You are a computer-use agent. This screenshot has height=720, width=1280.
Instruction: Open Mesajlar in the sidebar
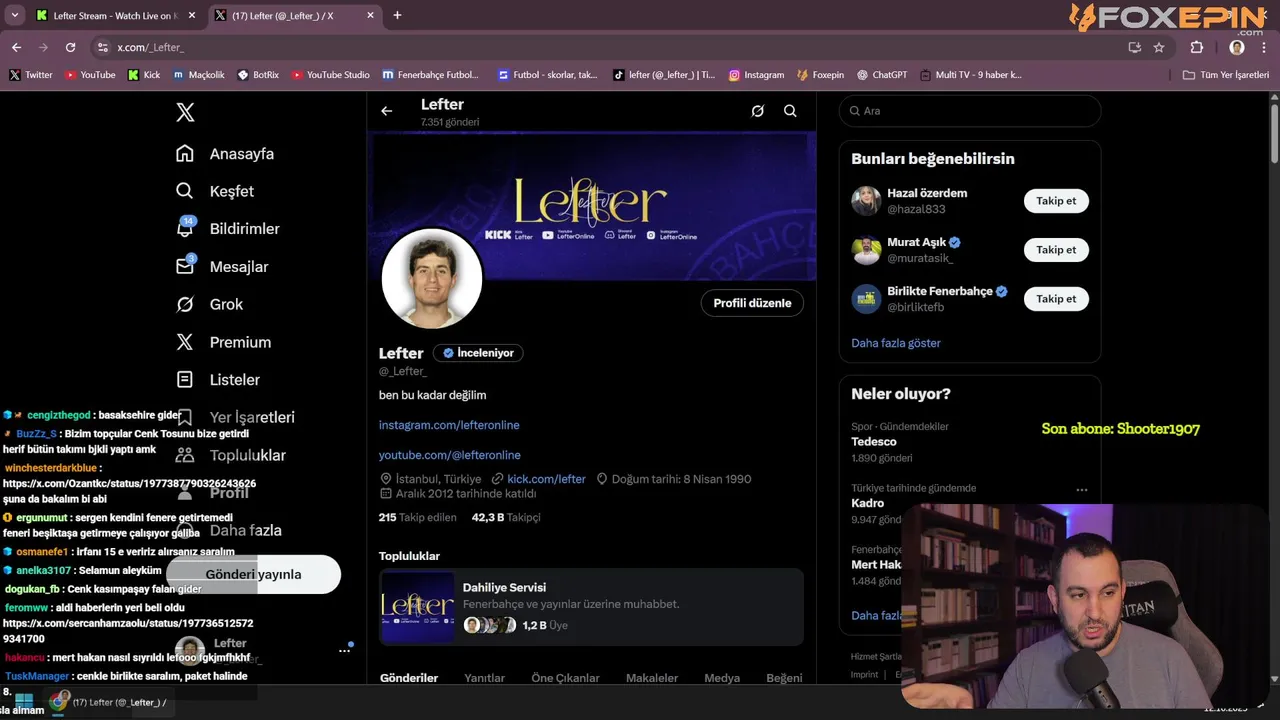click(222, 267)
